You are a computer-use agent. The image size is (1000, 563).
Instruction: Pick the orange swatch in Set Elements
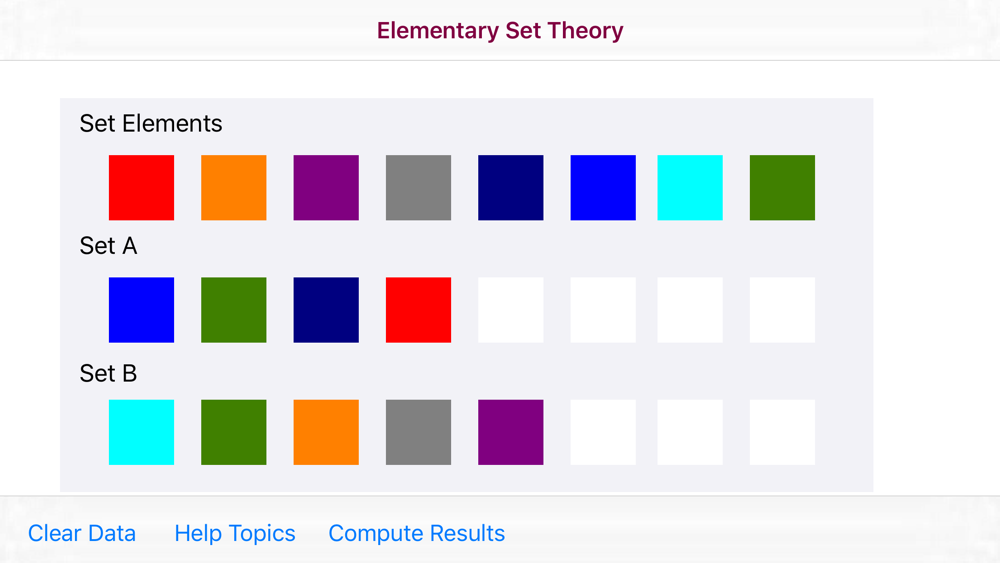click(234, 188)
